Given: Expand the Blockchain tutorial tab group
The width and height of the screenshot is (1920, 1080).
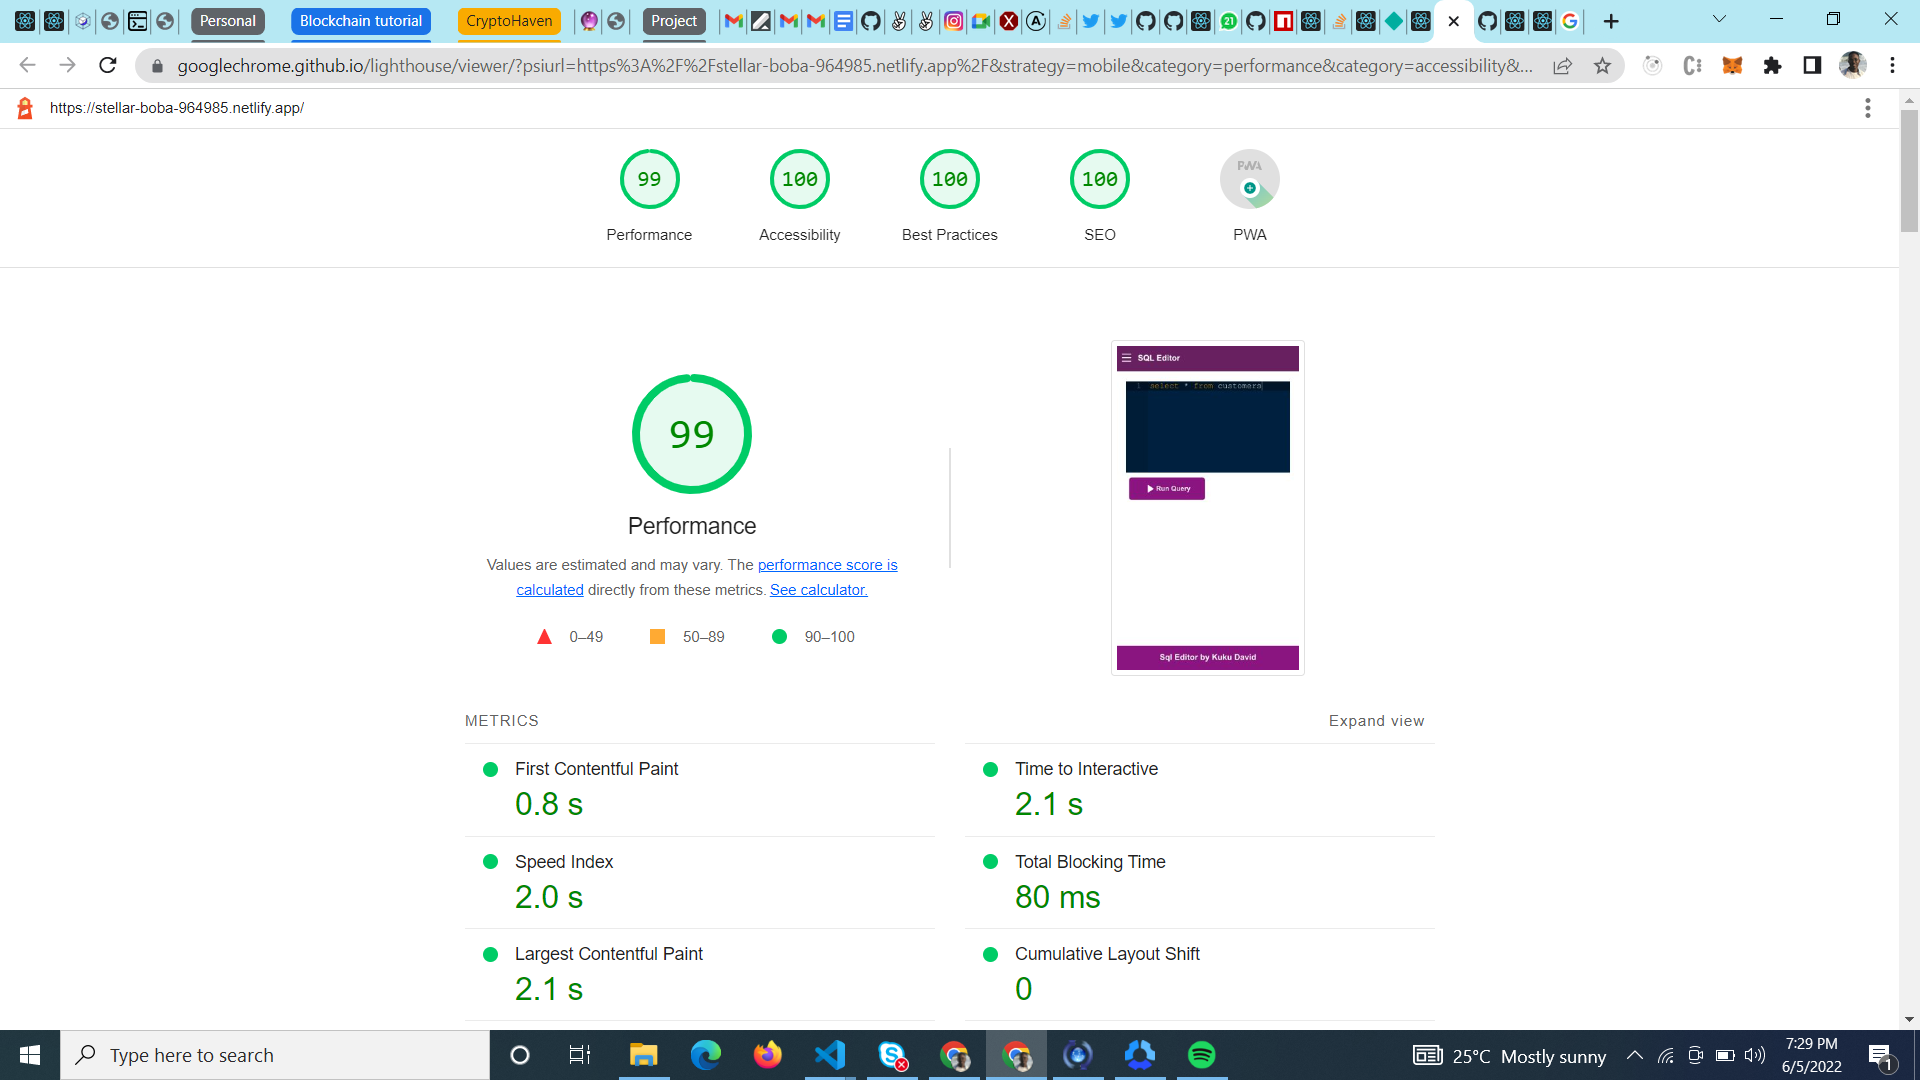Looking at the screenshot, I should 361,21.
